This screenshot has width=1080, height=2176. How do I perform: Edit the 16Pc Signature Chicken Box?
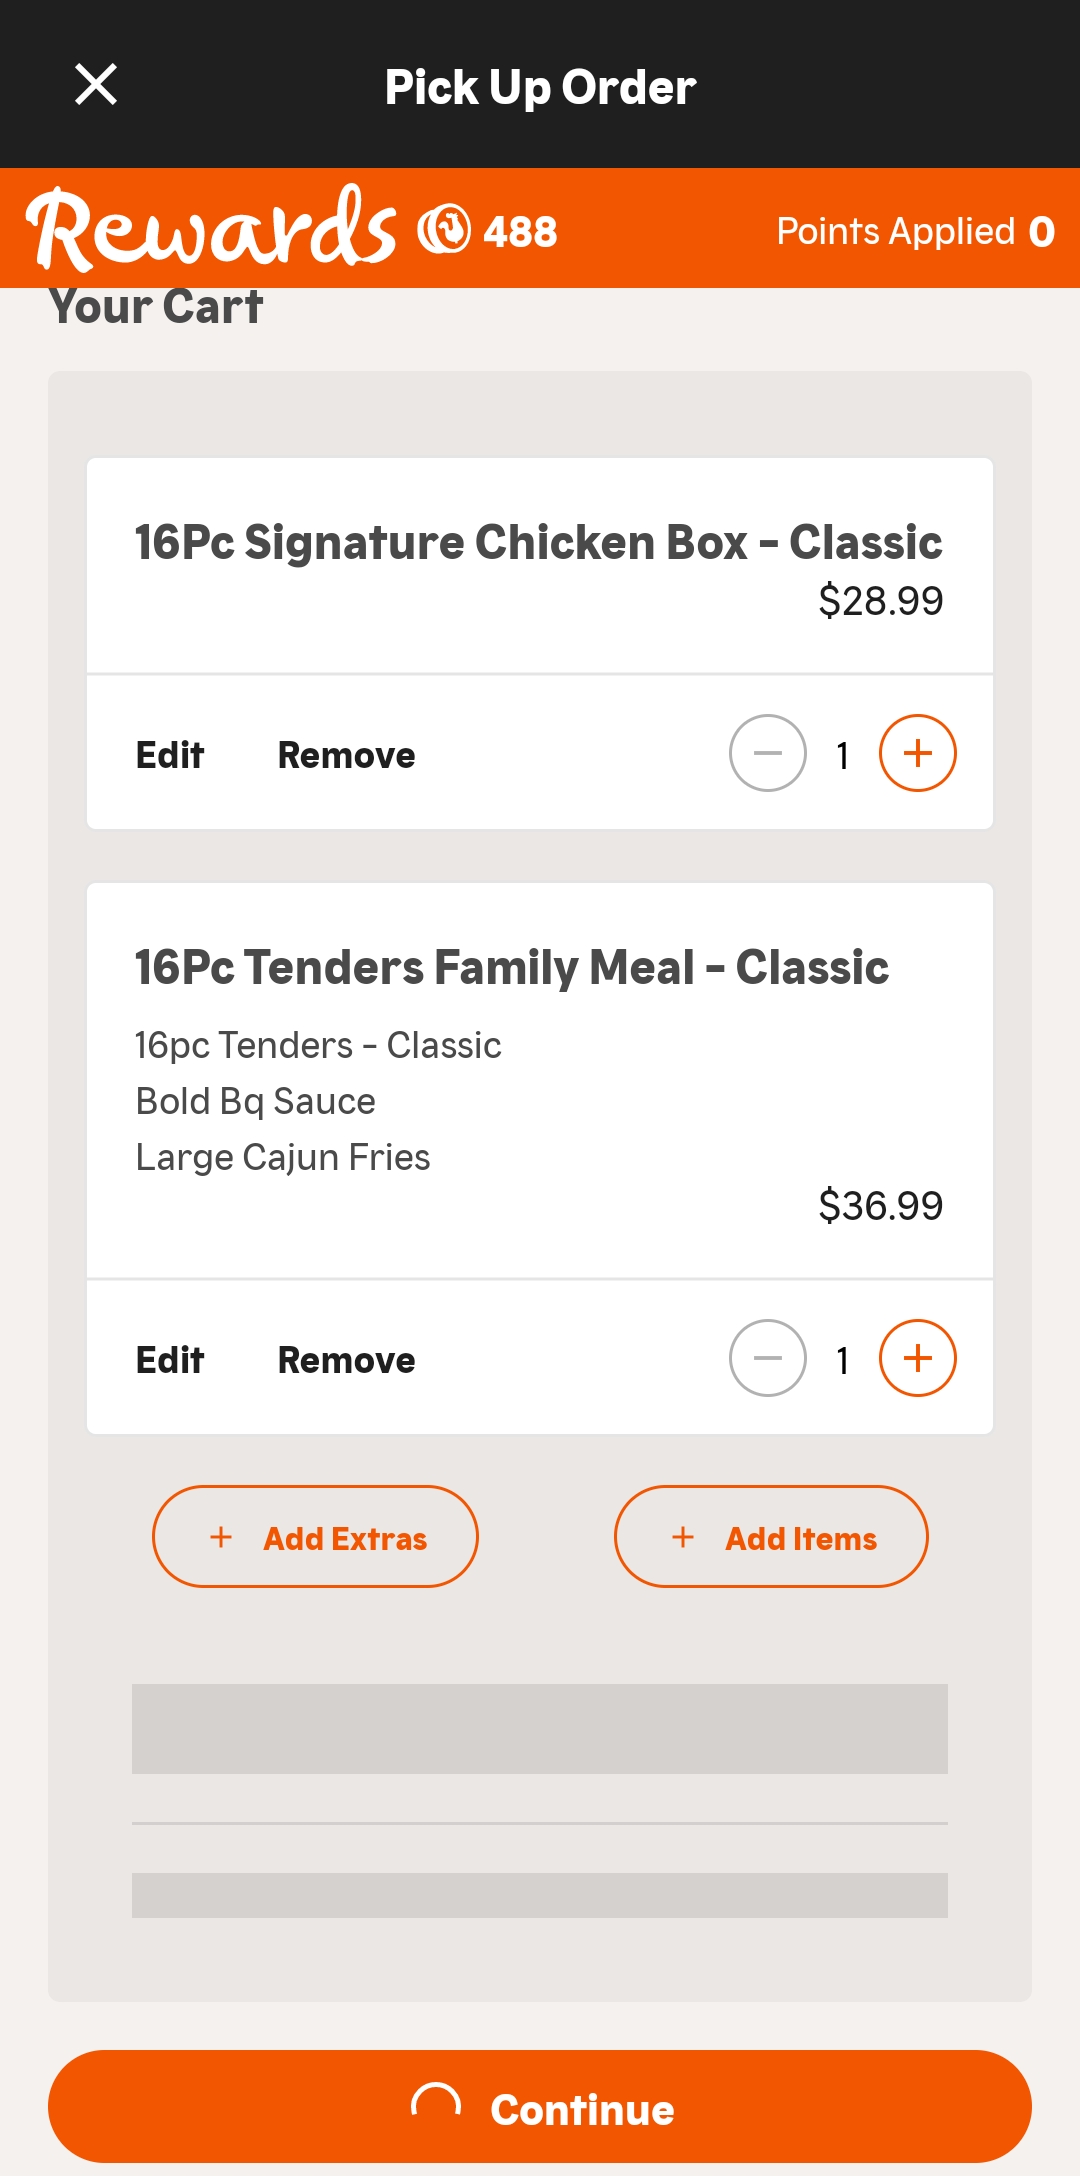pos(170,755)
